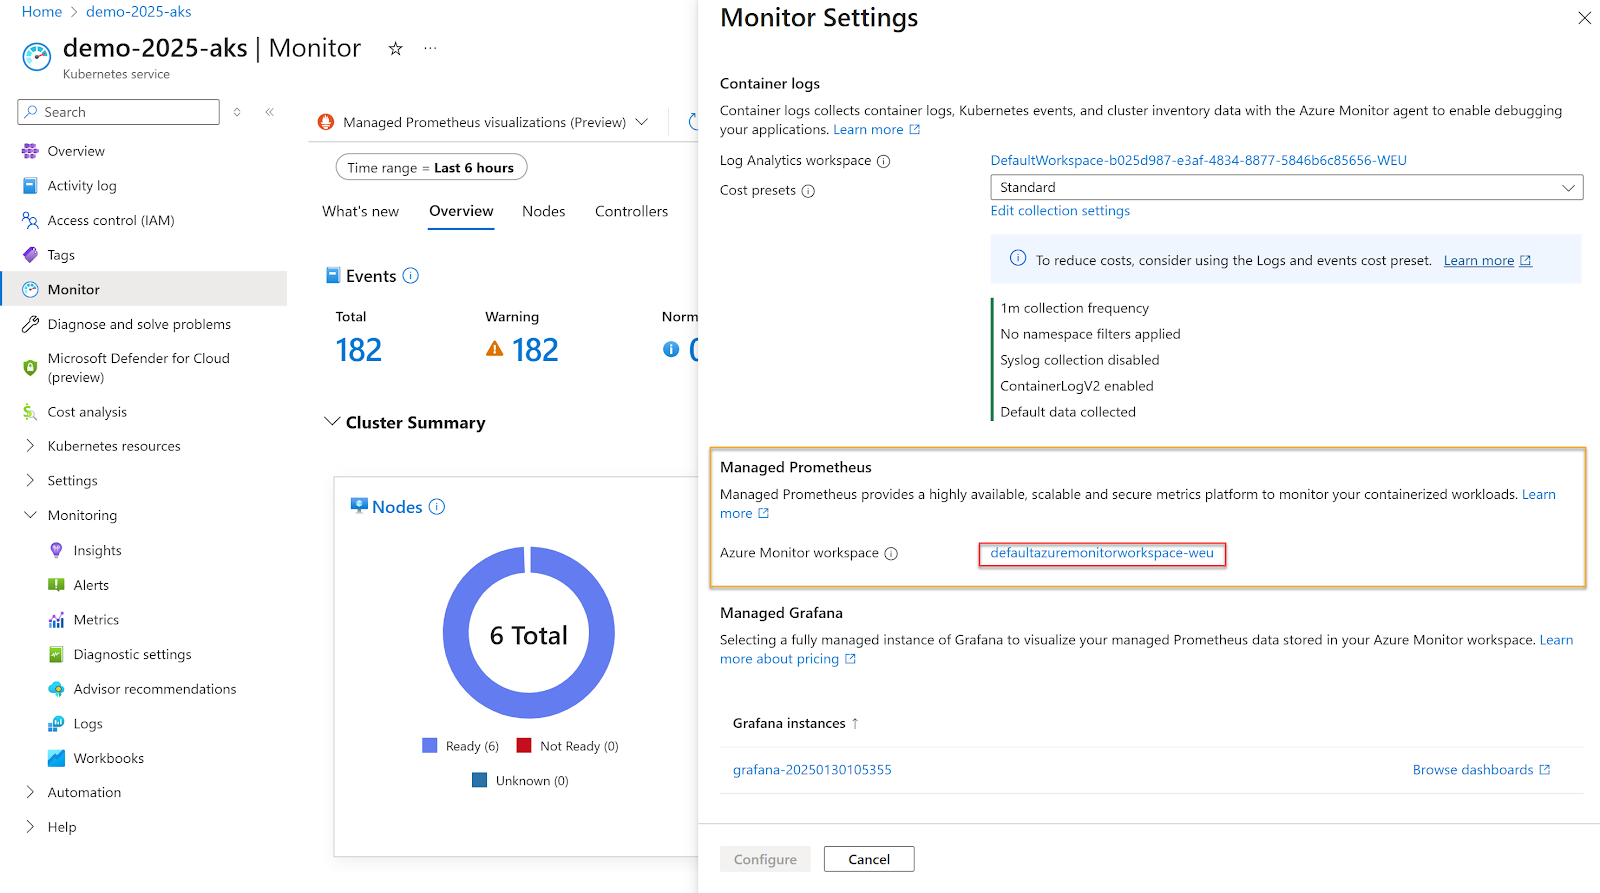The image size is (1600, 893).
Task: Expand Kubernetes resources in sidebar
Action: [30, 446]
